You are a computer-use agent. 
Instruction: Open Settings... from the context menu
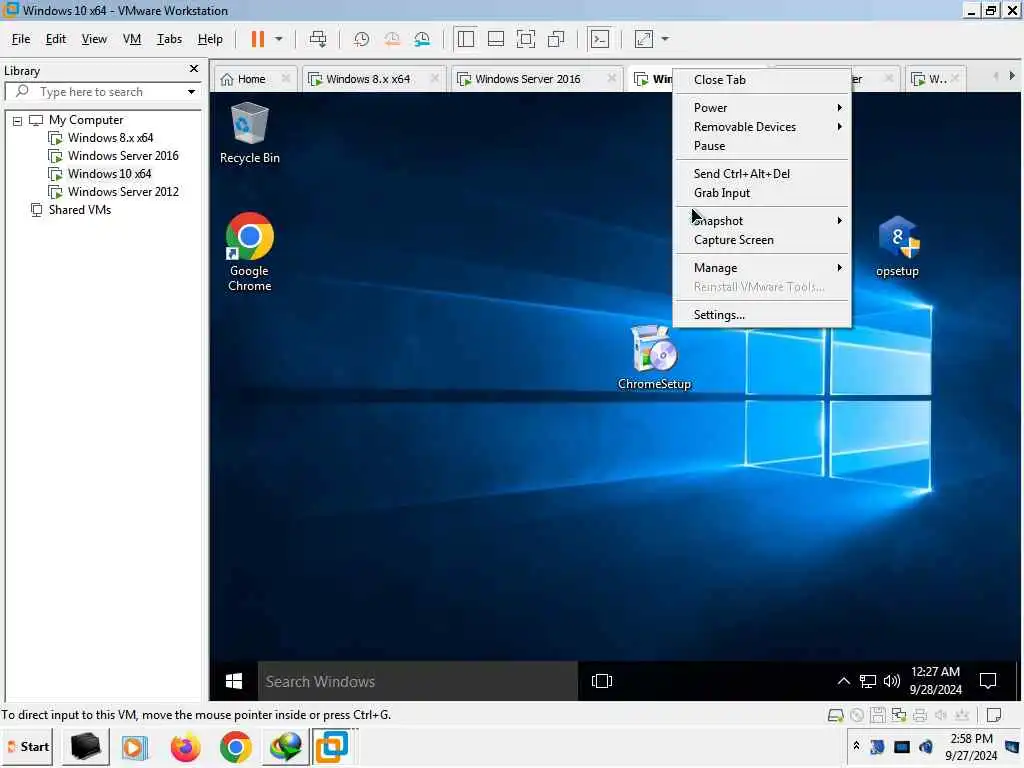(762, 315)
